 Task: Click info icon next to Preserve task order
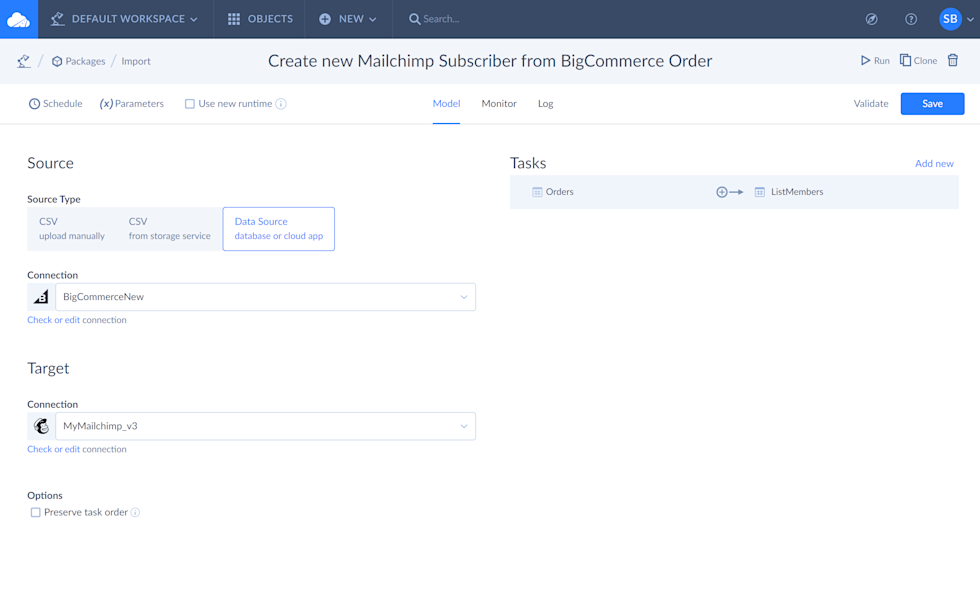[x=136, y=513]
